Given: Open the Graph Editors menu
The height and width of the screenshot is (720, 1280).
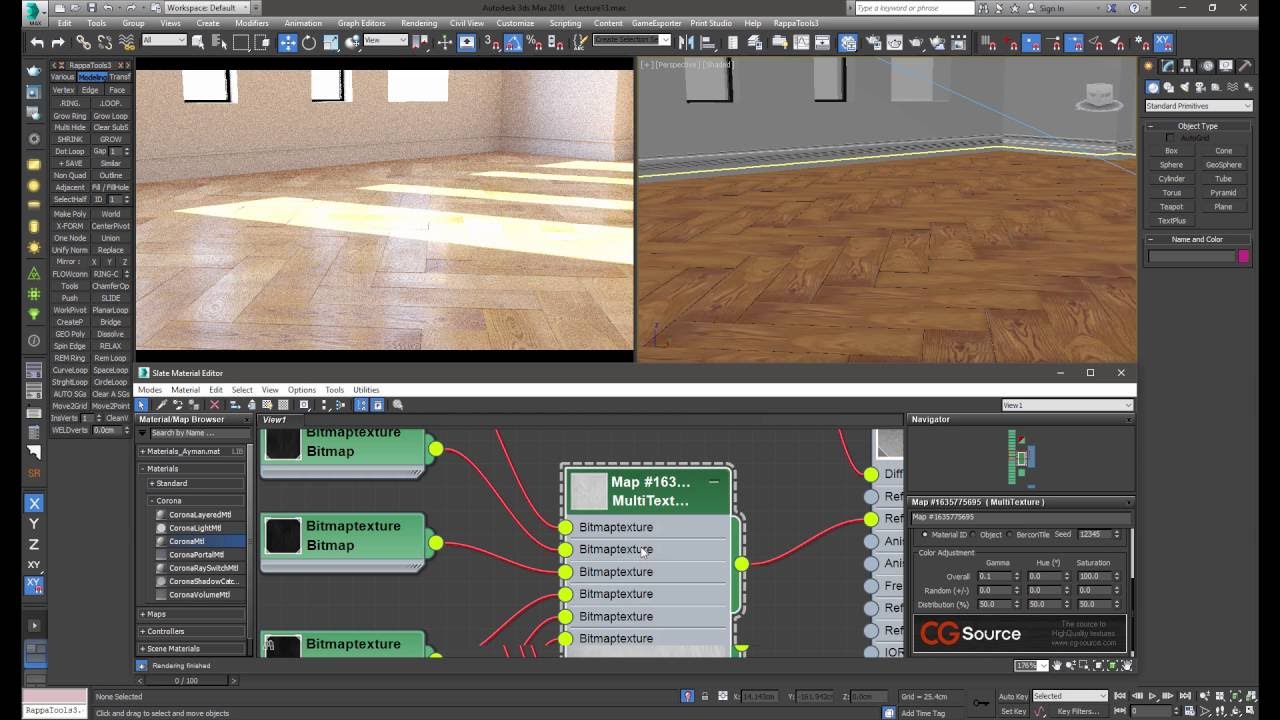Looking at the screenshot, I should tap(361, 23).
